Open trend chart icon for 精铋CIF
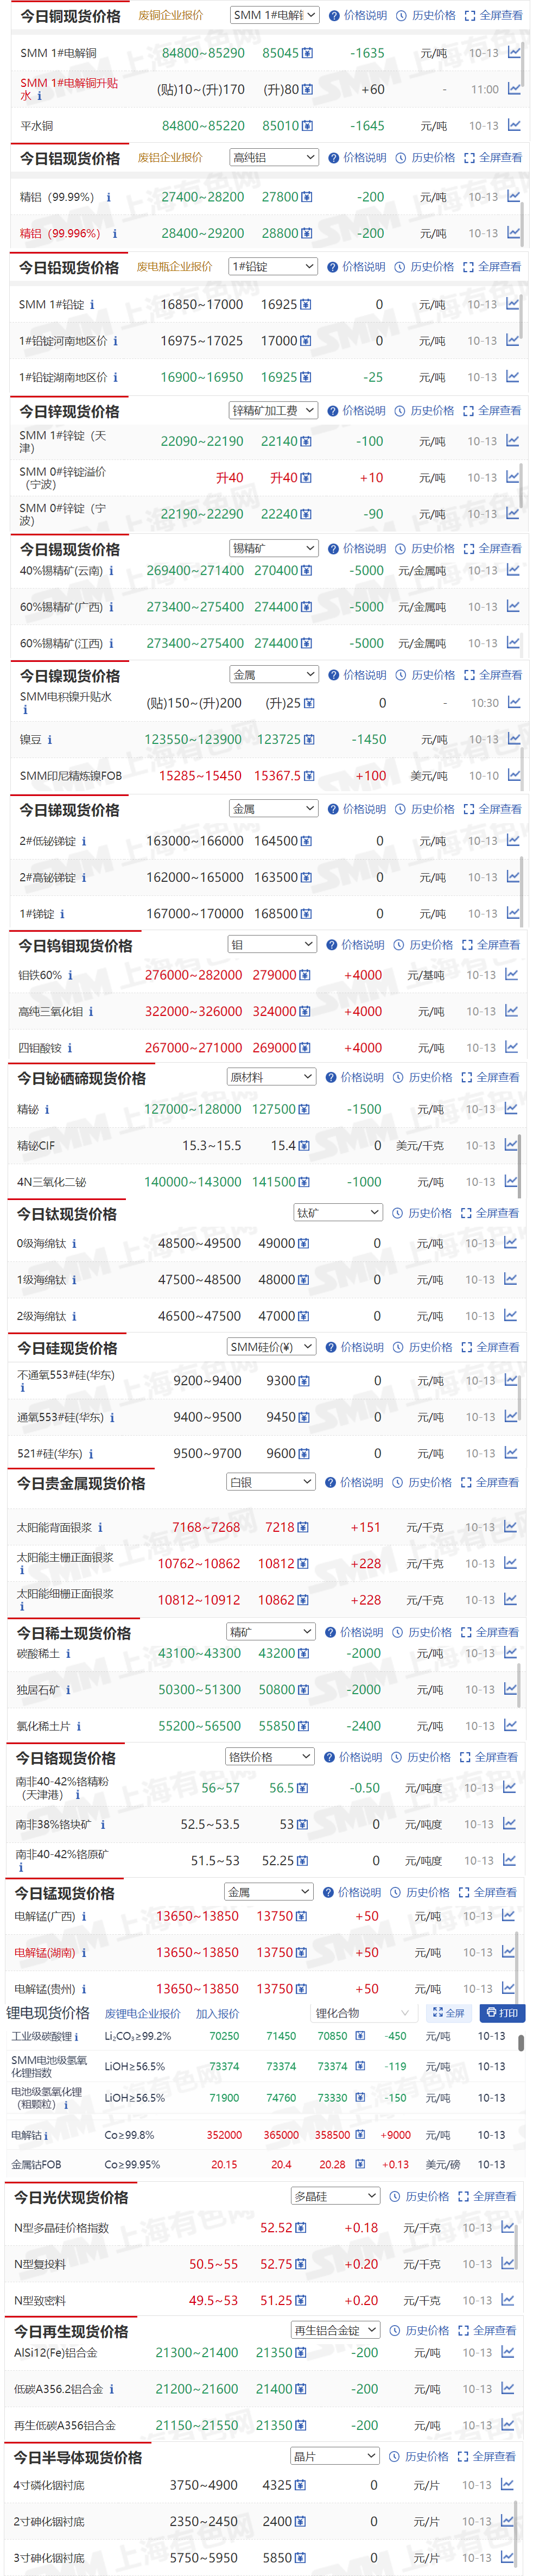 [511, 1145]
